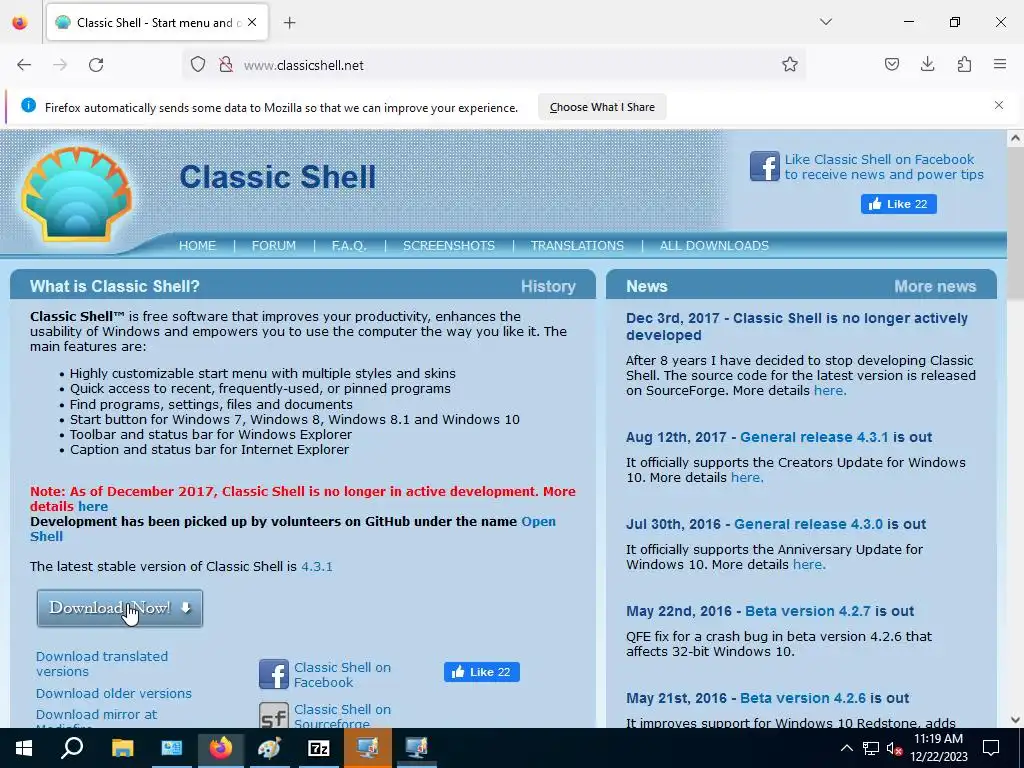This screenshot has height=768, width=1024.
Task: Show connection info via crossed padlock icon
Action: coord(226,65)
